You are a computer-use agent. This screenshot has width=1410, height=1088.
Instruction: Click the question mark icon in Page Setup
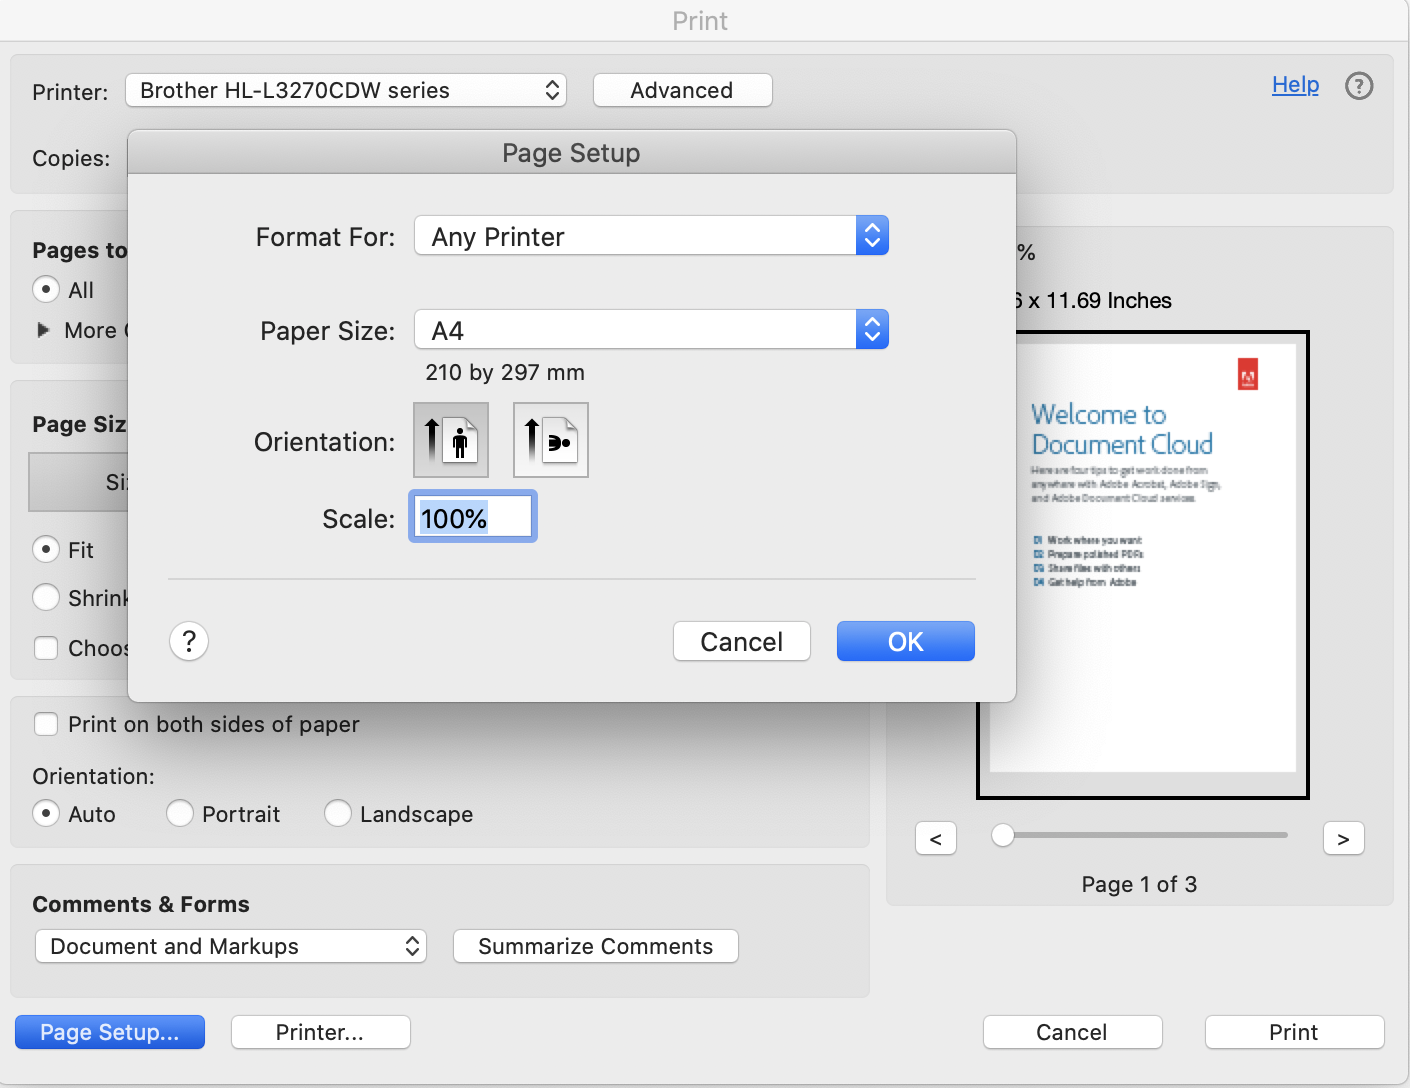188,641
